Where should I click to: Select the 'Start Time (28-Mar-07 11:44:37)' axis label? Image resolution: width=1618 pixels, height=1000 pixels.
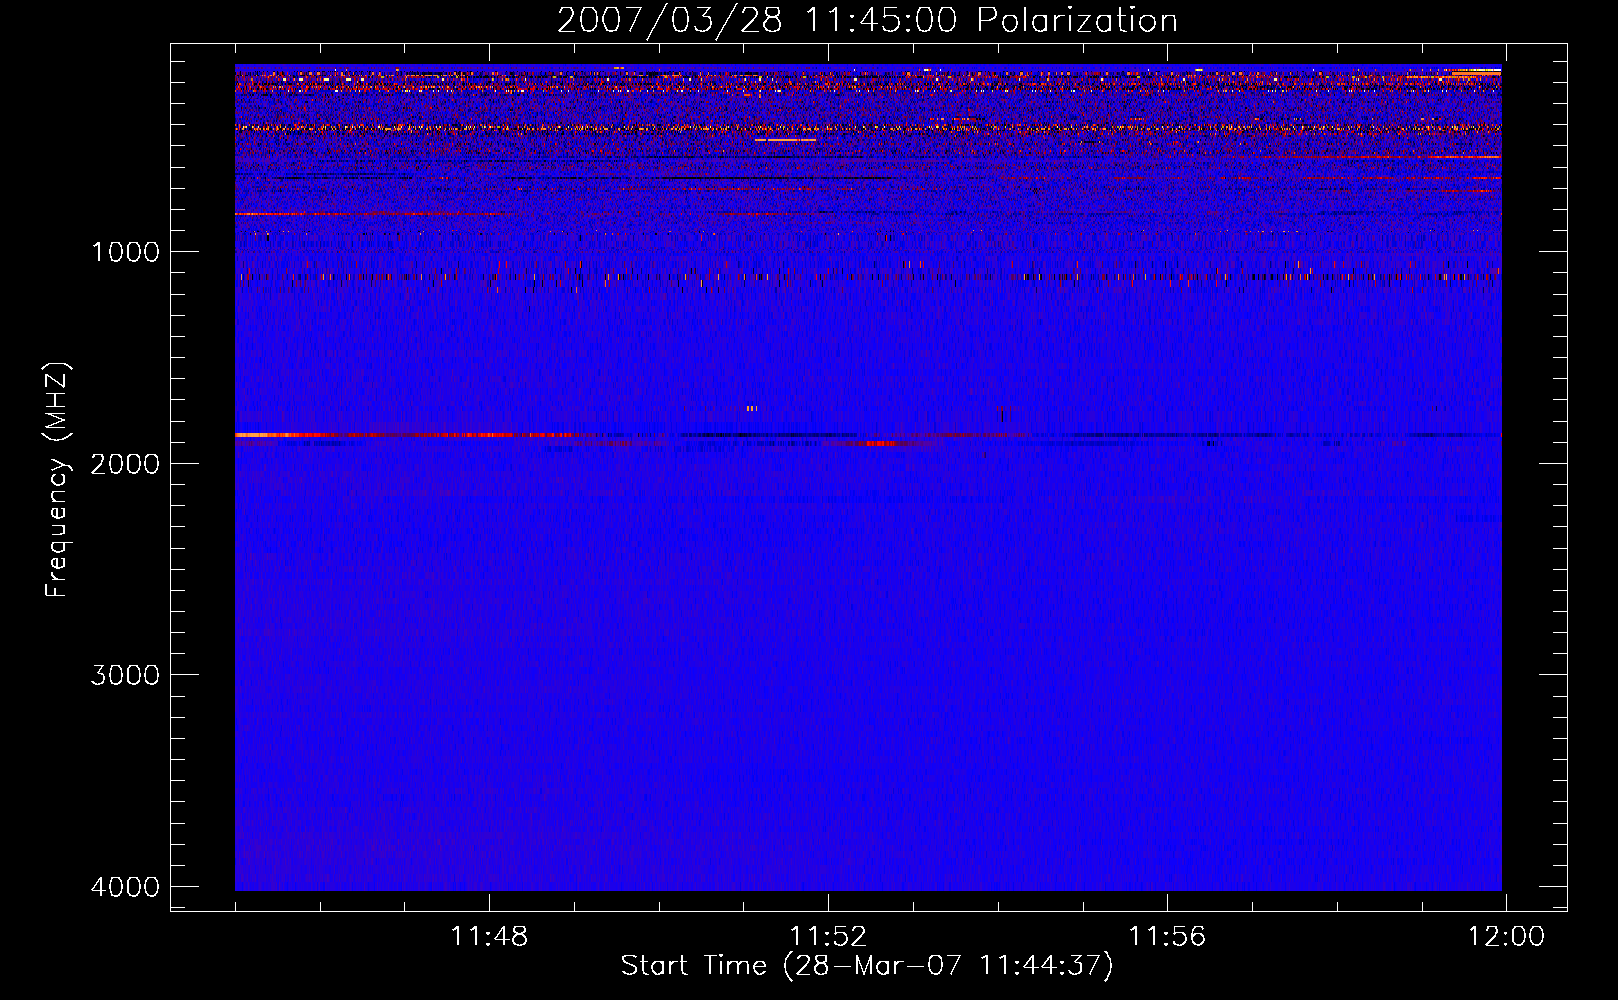click(x=867, y=966)
